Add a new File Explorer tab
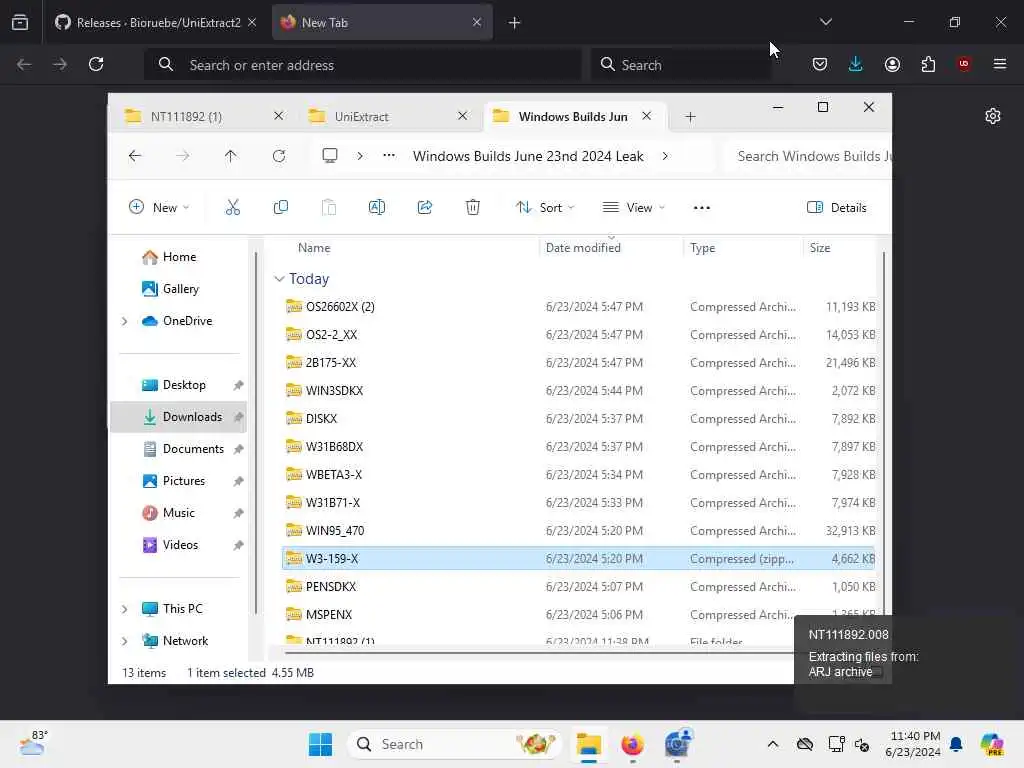 690,117
